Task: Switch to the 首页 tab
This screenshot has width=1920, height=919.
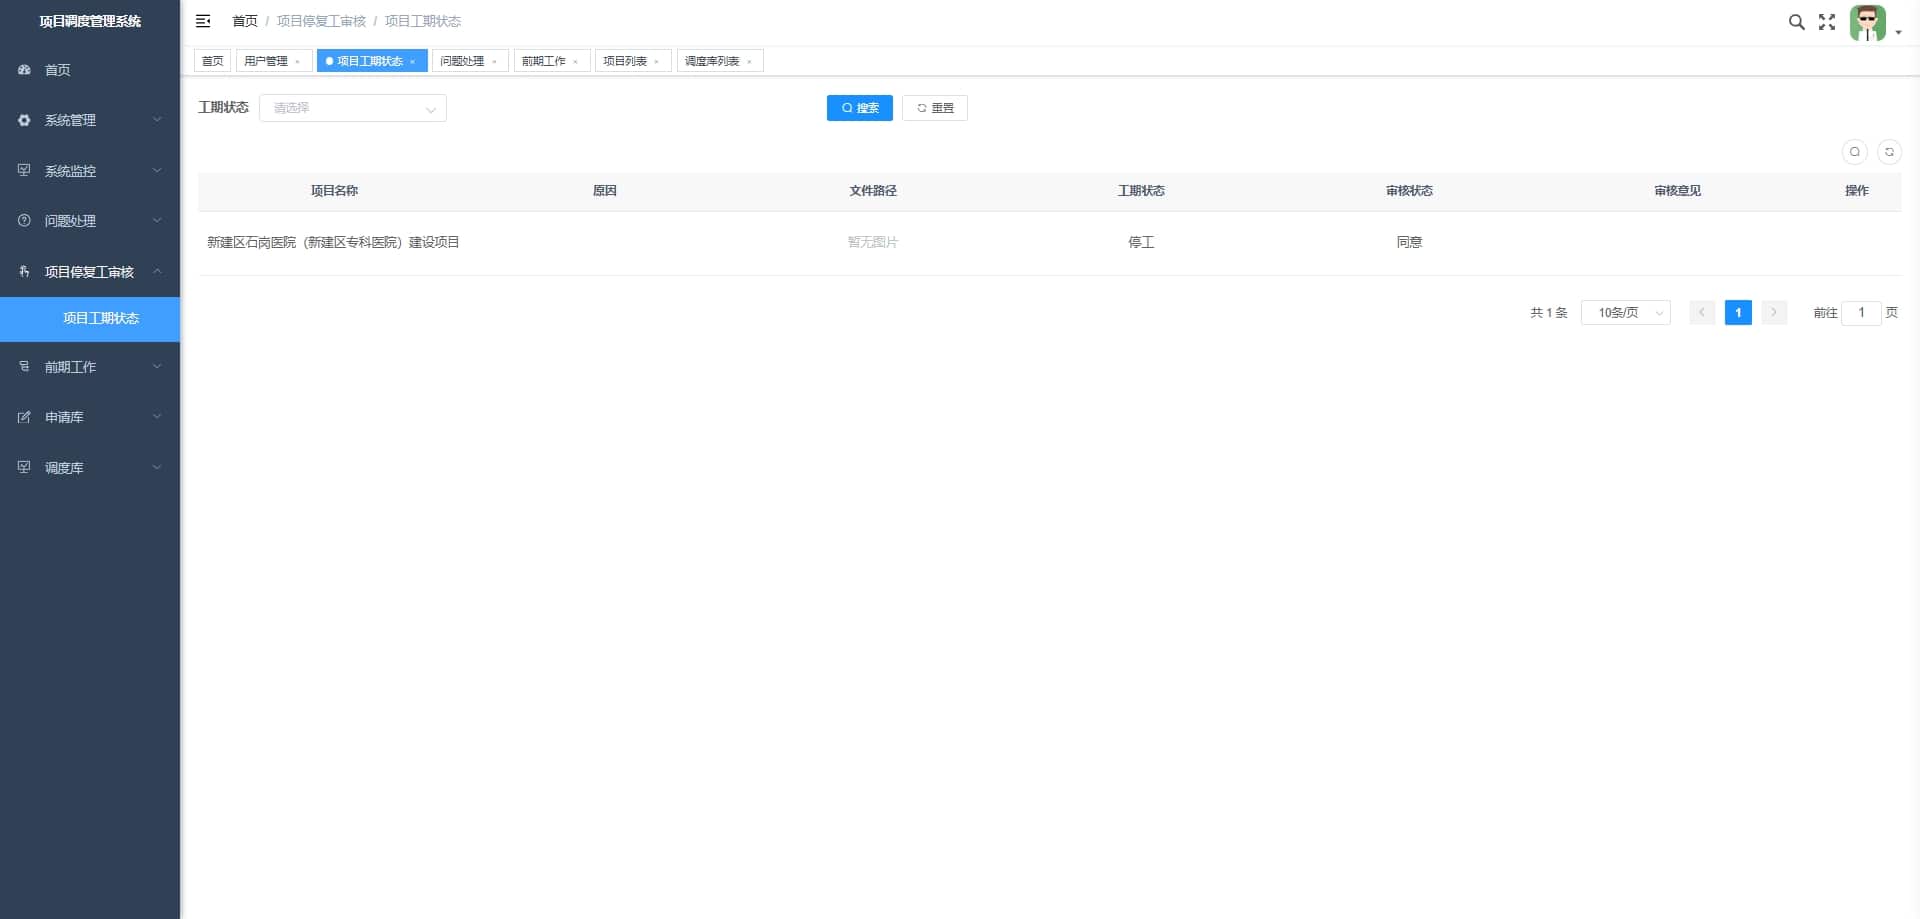Action: pos(212,61)
